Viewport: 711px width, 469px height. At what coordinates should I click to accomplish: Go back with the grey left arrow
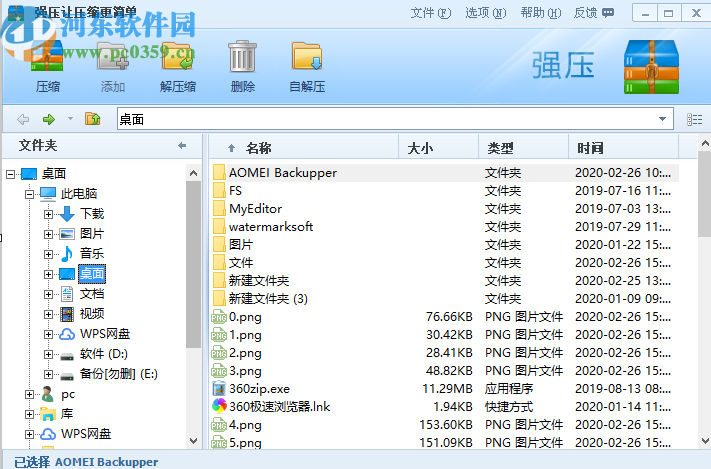tap(23, 119)
